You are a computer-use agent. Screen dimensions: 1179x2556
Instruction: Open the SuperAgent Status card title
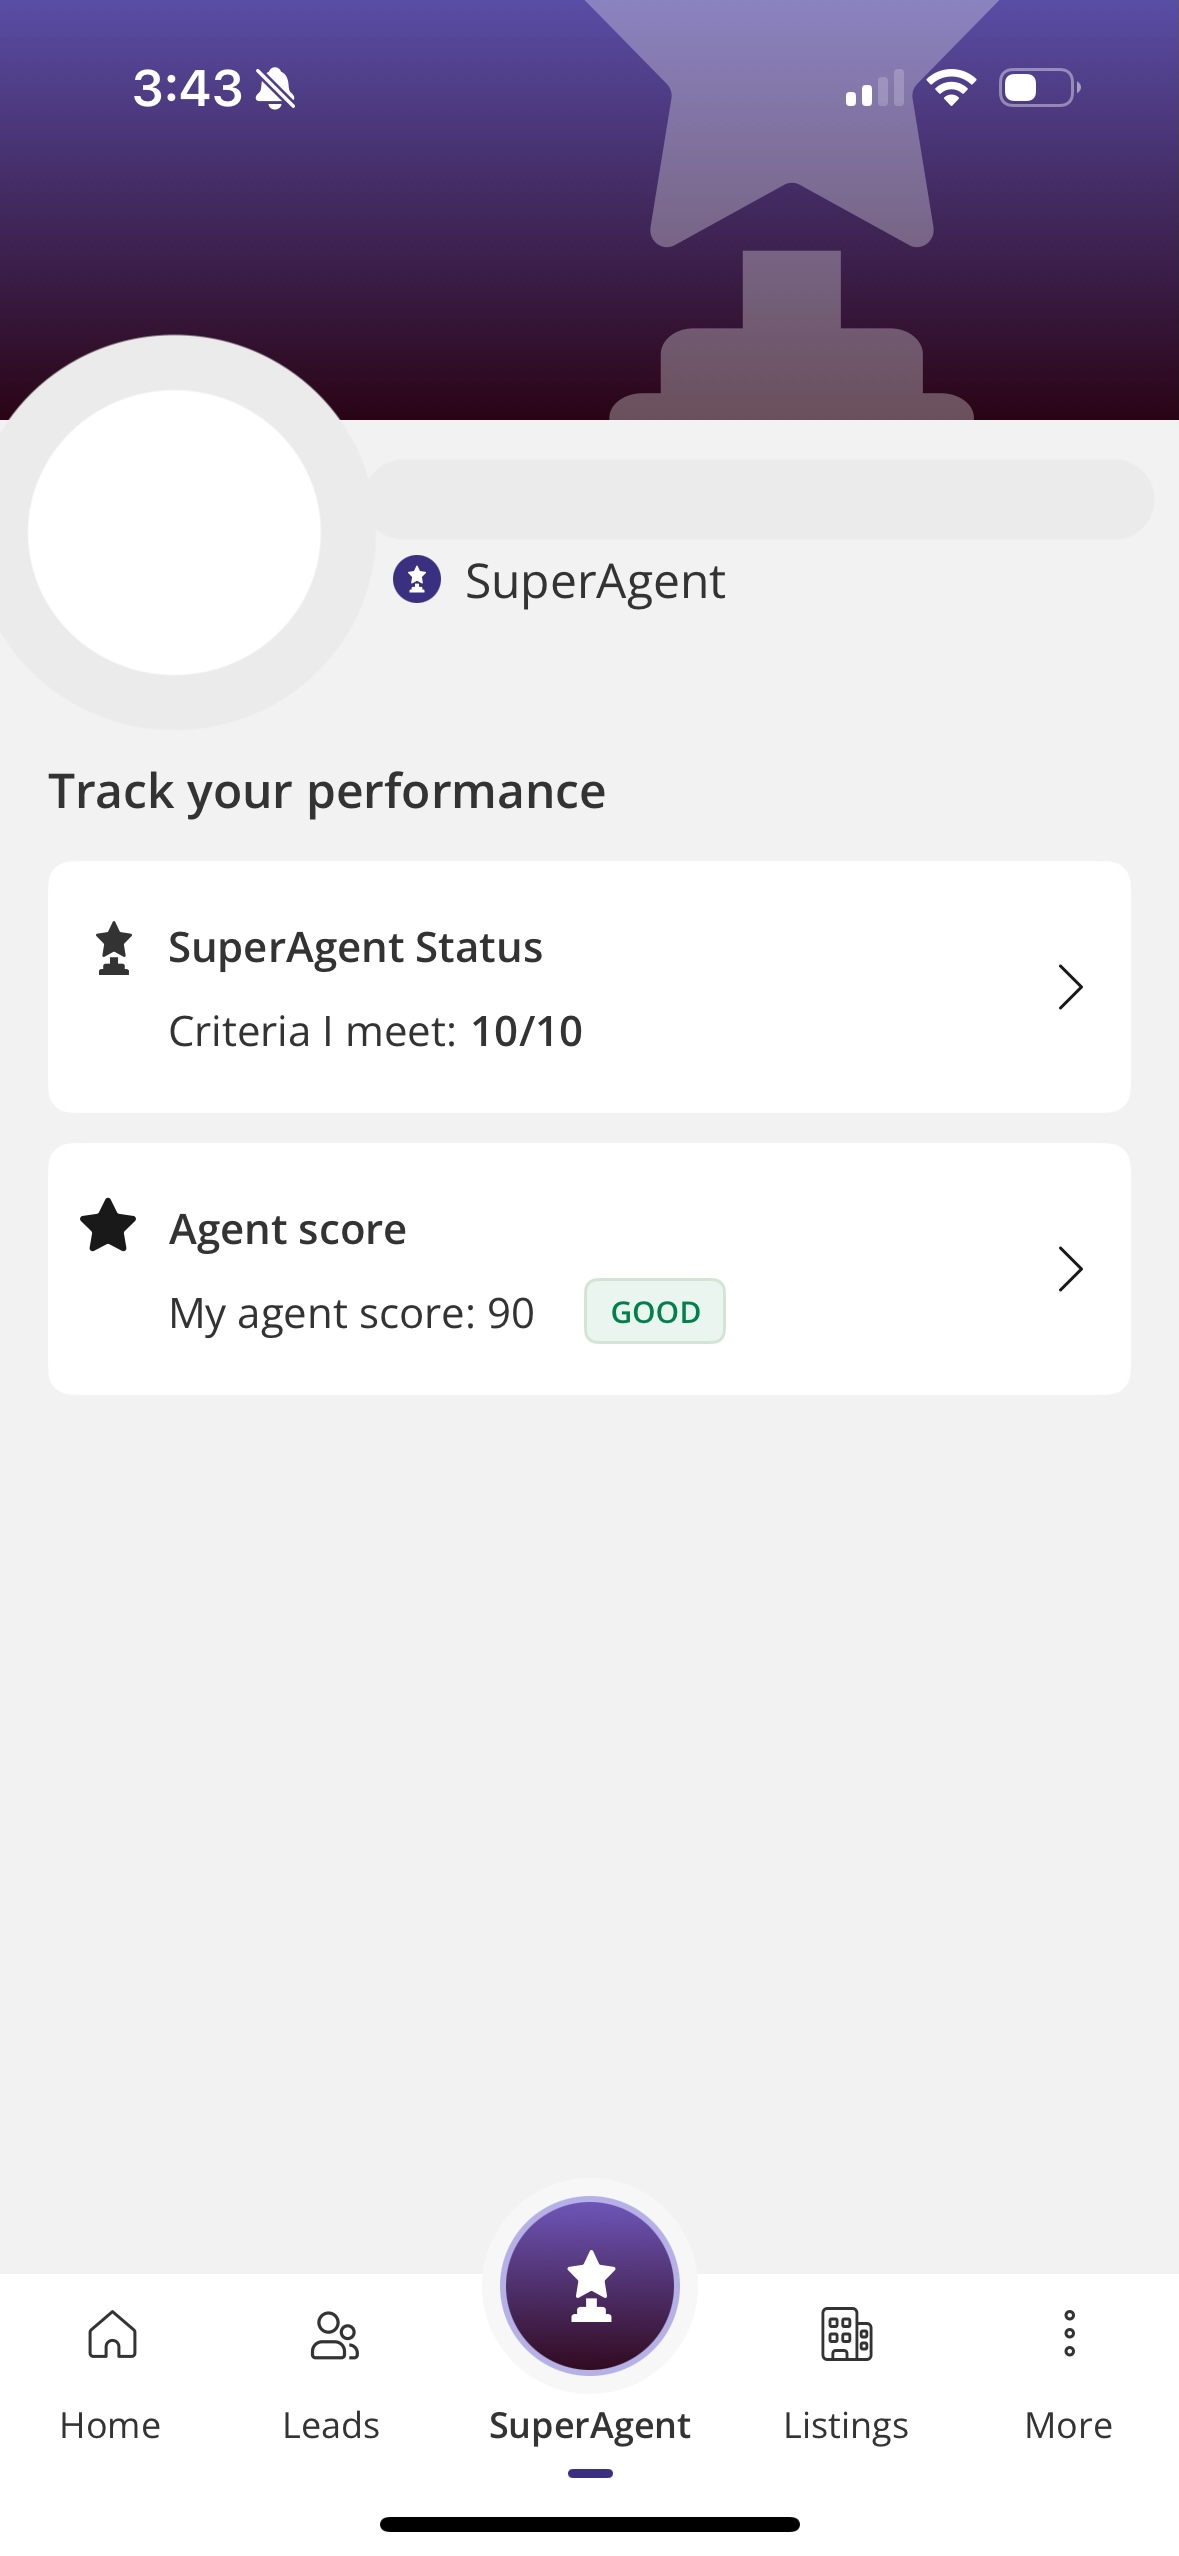tap(355, 947)
